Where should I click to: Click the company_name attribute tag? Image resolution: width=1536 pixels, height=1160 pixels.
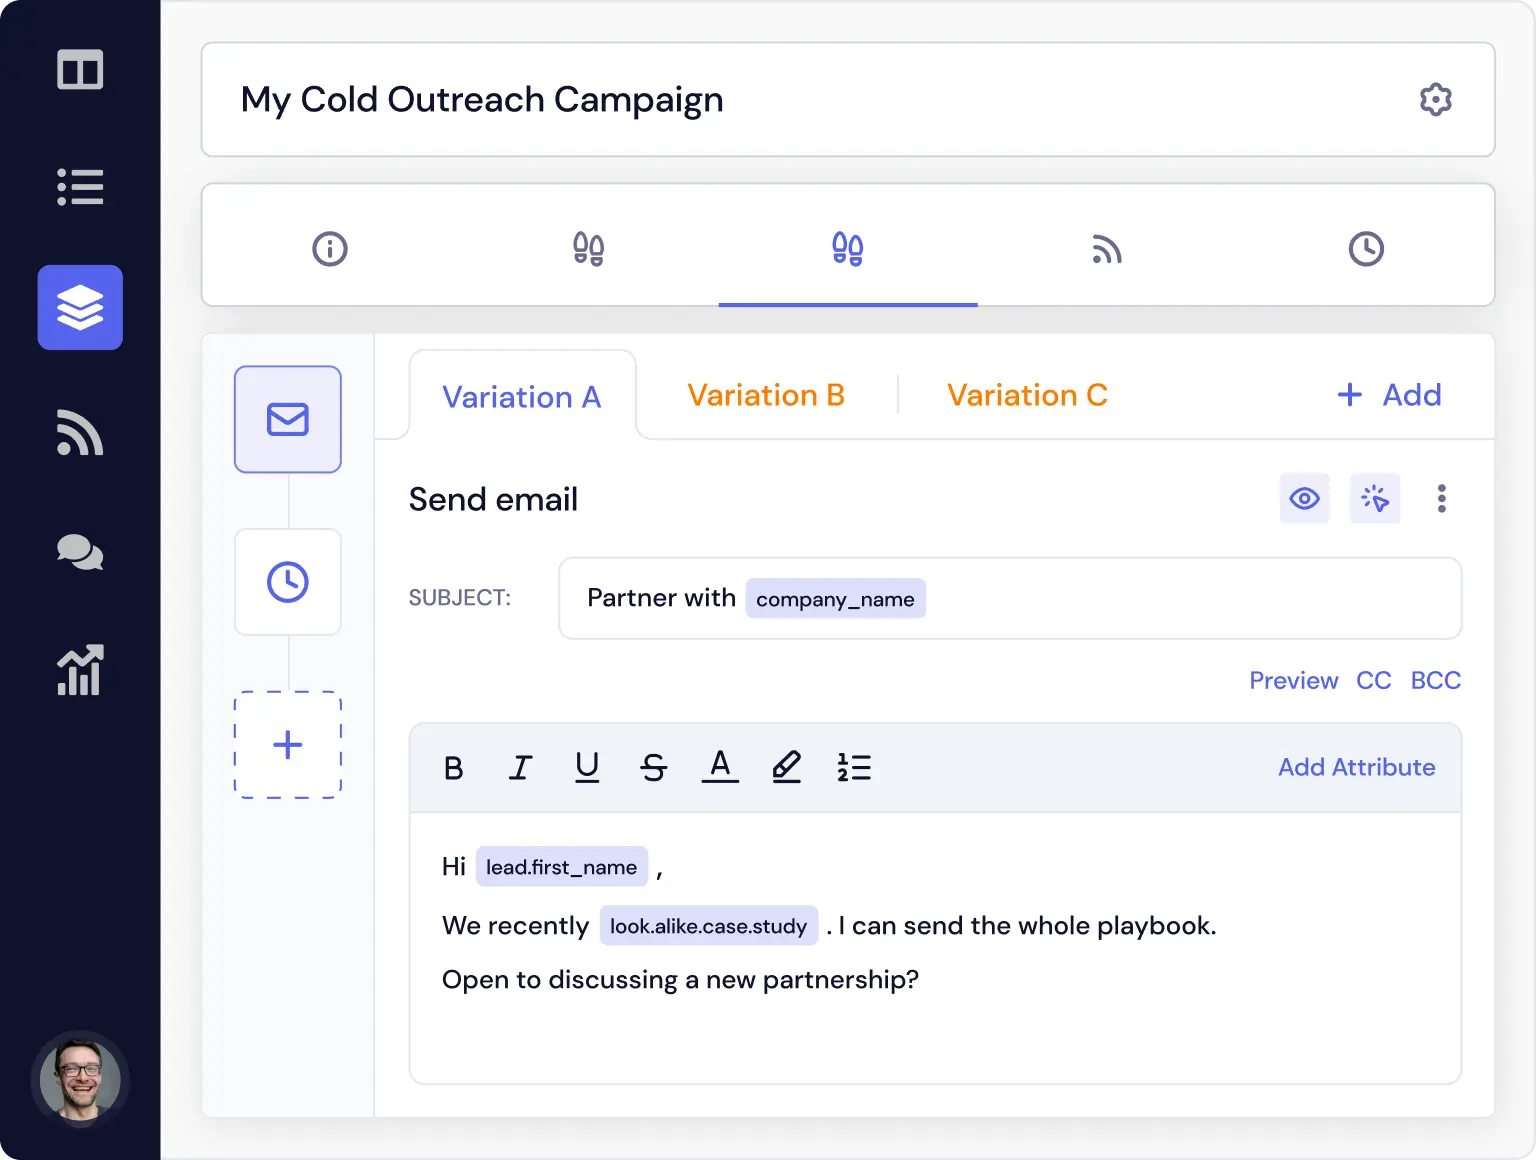pyautogui.click(x=835, y=598)
